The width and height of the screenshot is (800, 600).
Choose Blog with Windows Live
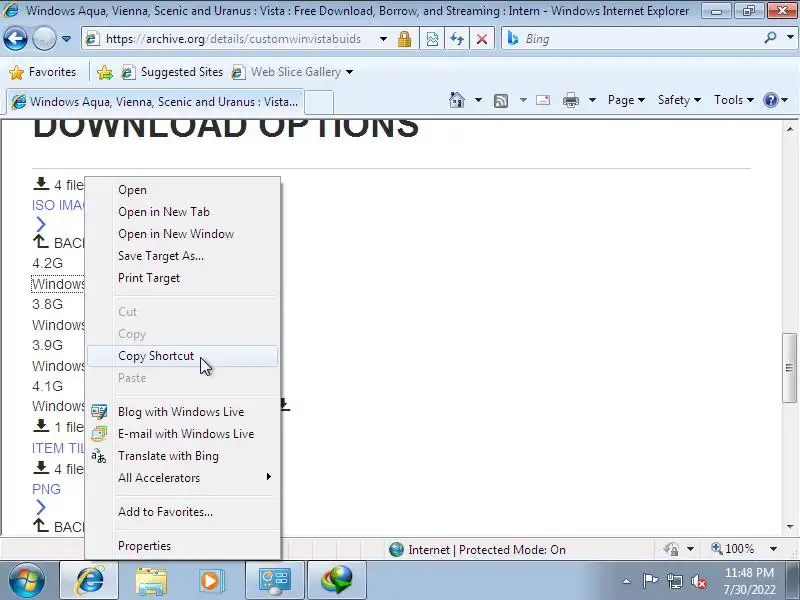tap(183, 412)
